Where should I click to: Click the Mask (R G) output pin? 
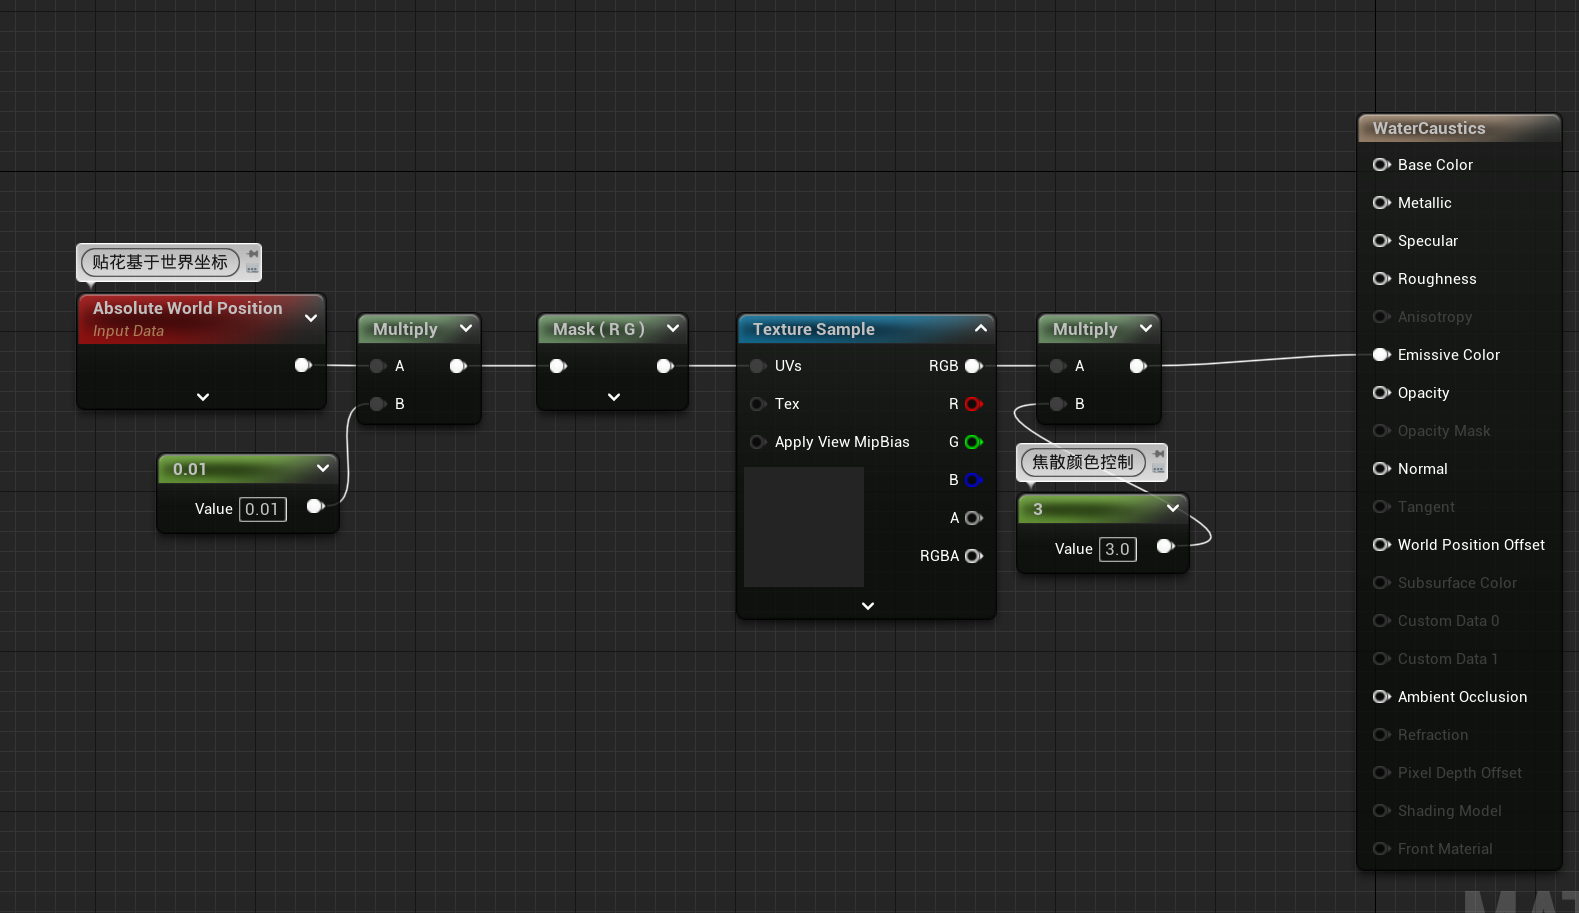tap(665, 366)
